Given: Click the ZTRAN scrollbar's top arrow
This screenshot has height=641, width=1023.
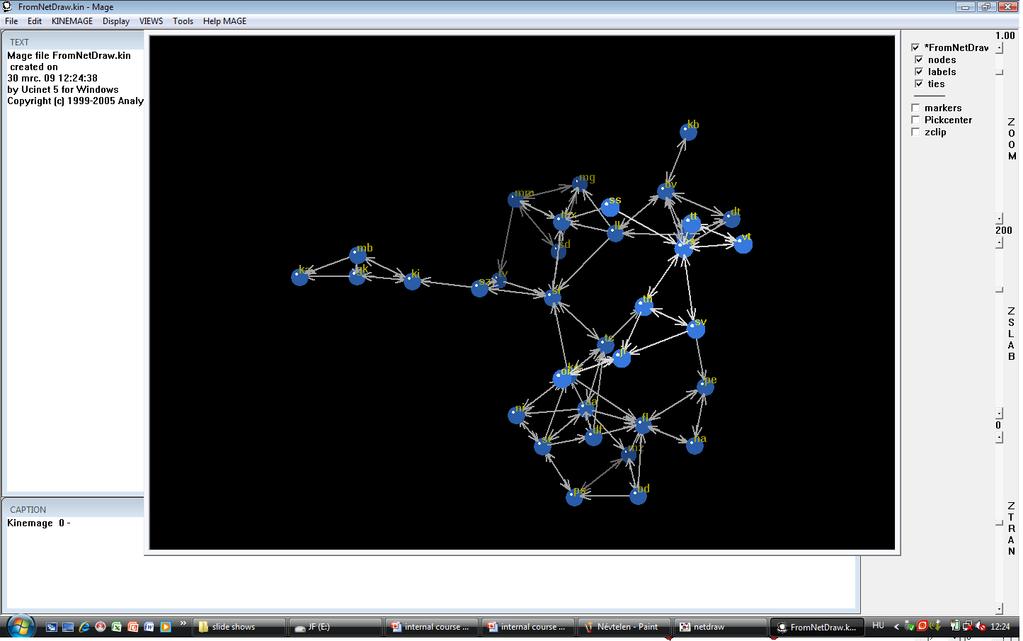Looking at the screenshot, I should click(x=1000, y=438).
